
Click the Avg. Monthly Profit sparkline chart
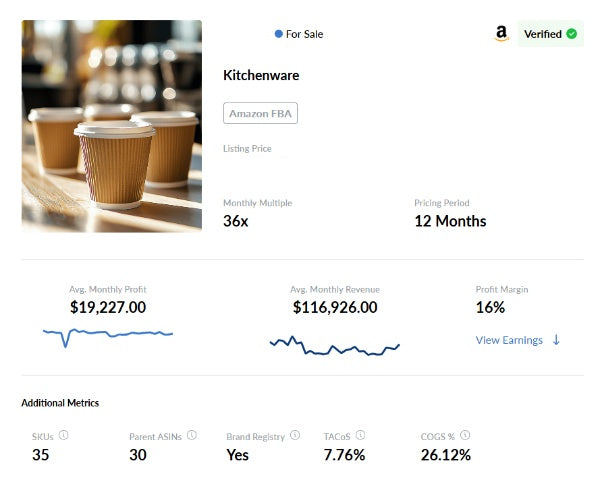click(108, 337)
